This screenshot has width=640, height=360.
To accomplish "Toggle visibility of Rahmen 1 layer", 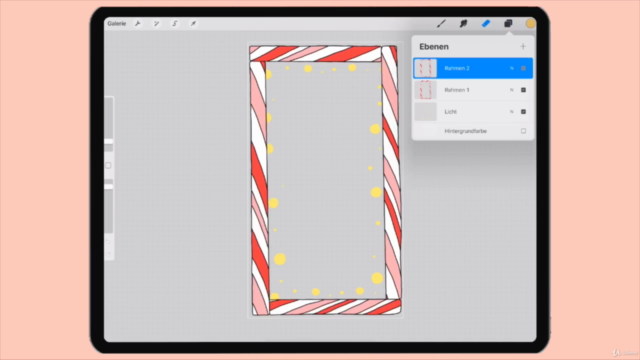I will [x=523, y=90].
